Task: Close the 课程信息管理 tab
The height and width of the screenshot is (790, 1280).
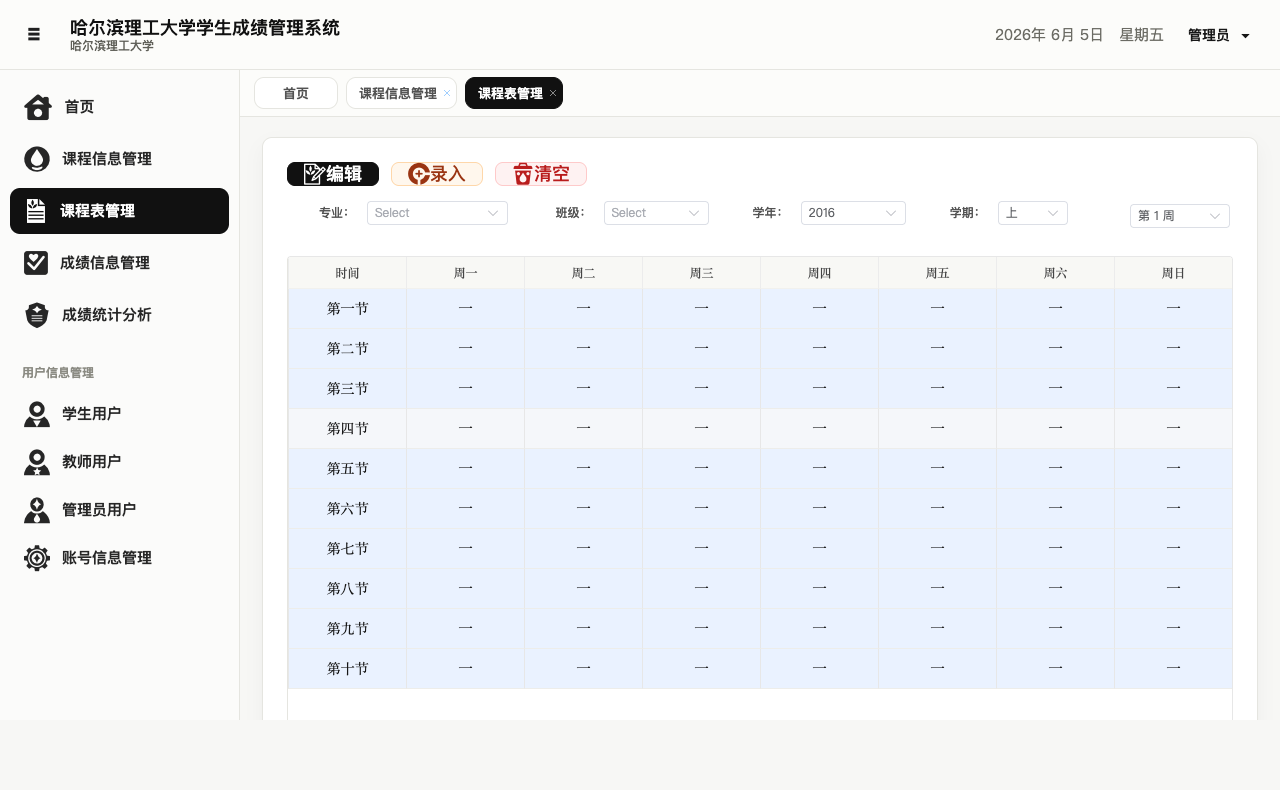Action: [x=447, y=93]
